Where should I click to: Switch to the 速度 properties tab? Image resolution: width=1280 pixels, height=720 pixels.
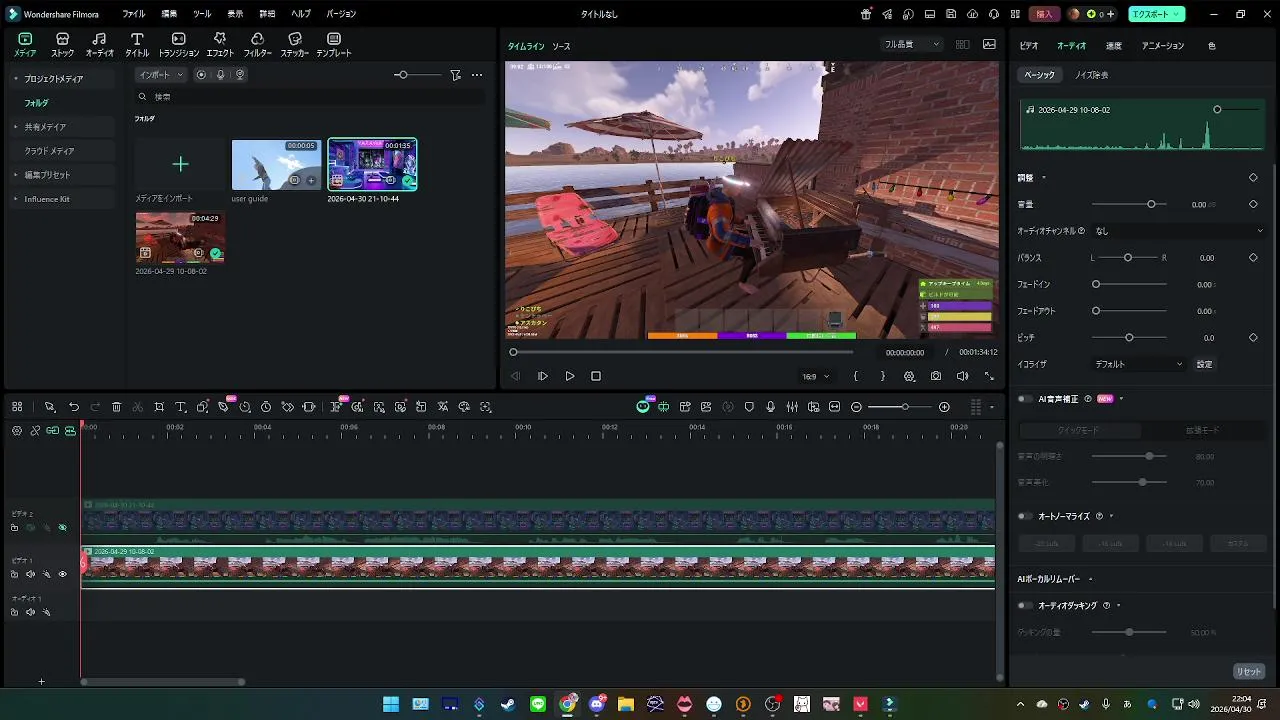pos(1113,46)
